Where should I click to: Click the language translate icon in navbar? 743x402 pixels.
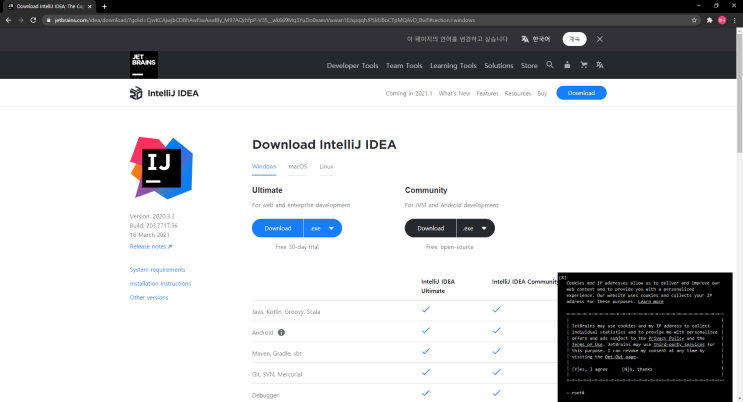click(x=600, y=65)
